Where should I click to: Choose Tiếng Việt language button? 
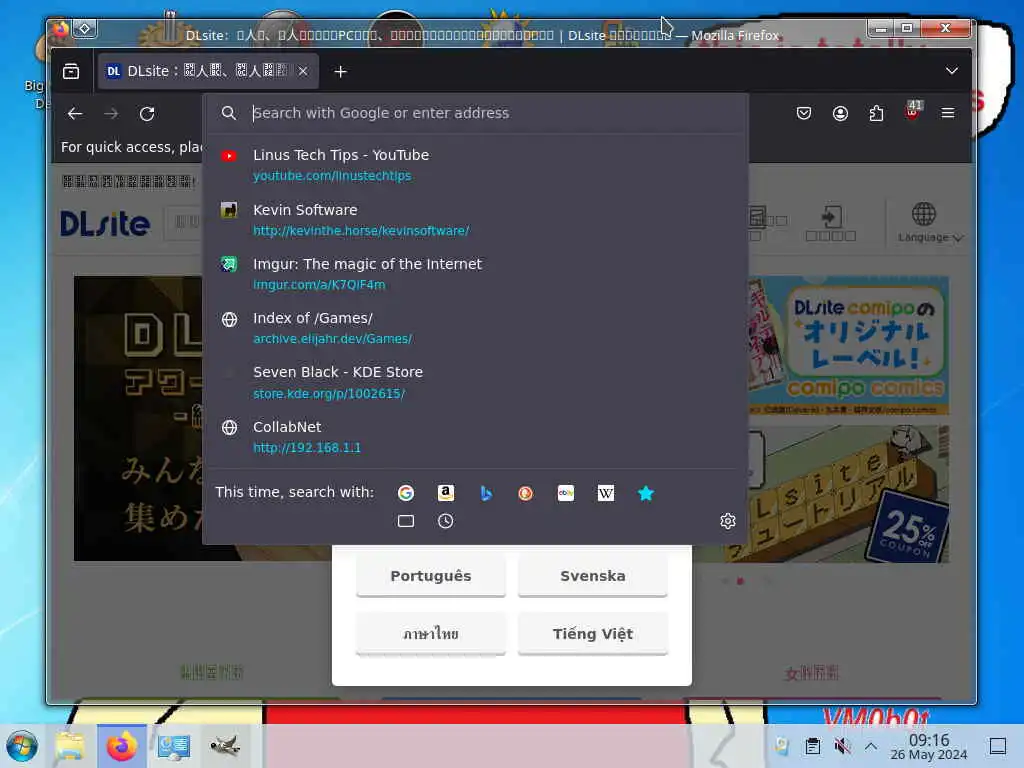[593, 633]
